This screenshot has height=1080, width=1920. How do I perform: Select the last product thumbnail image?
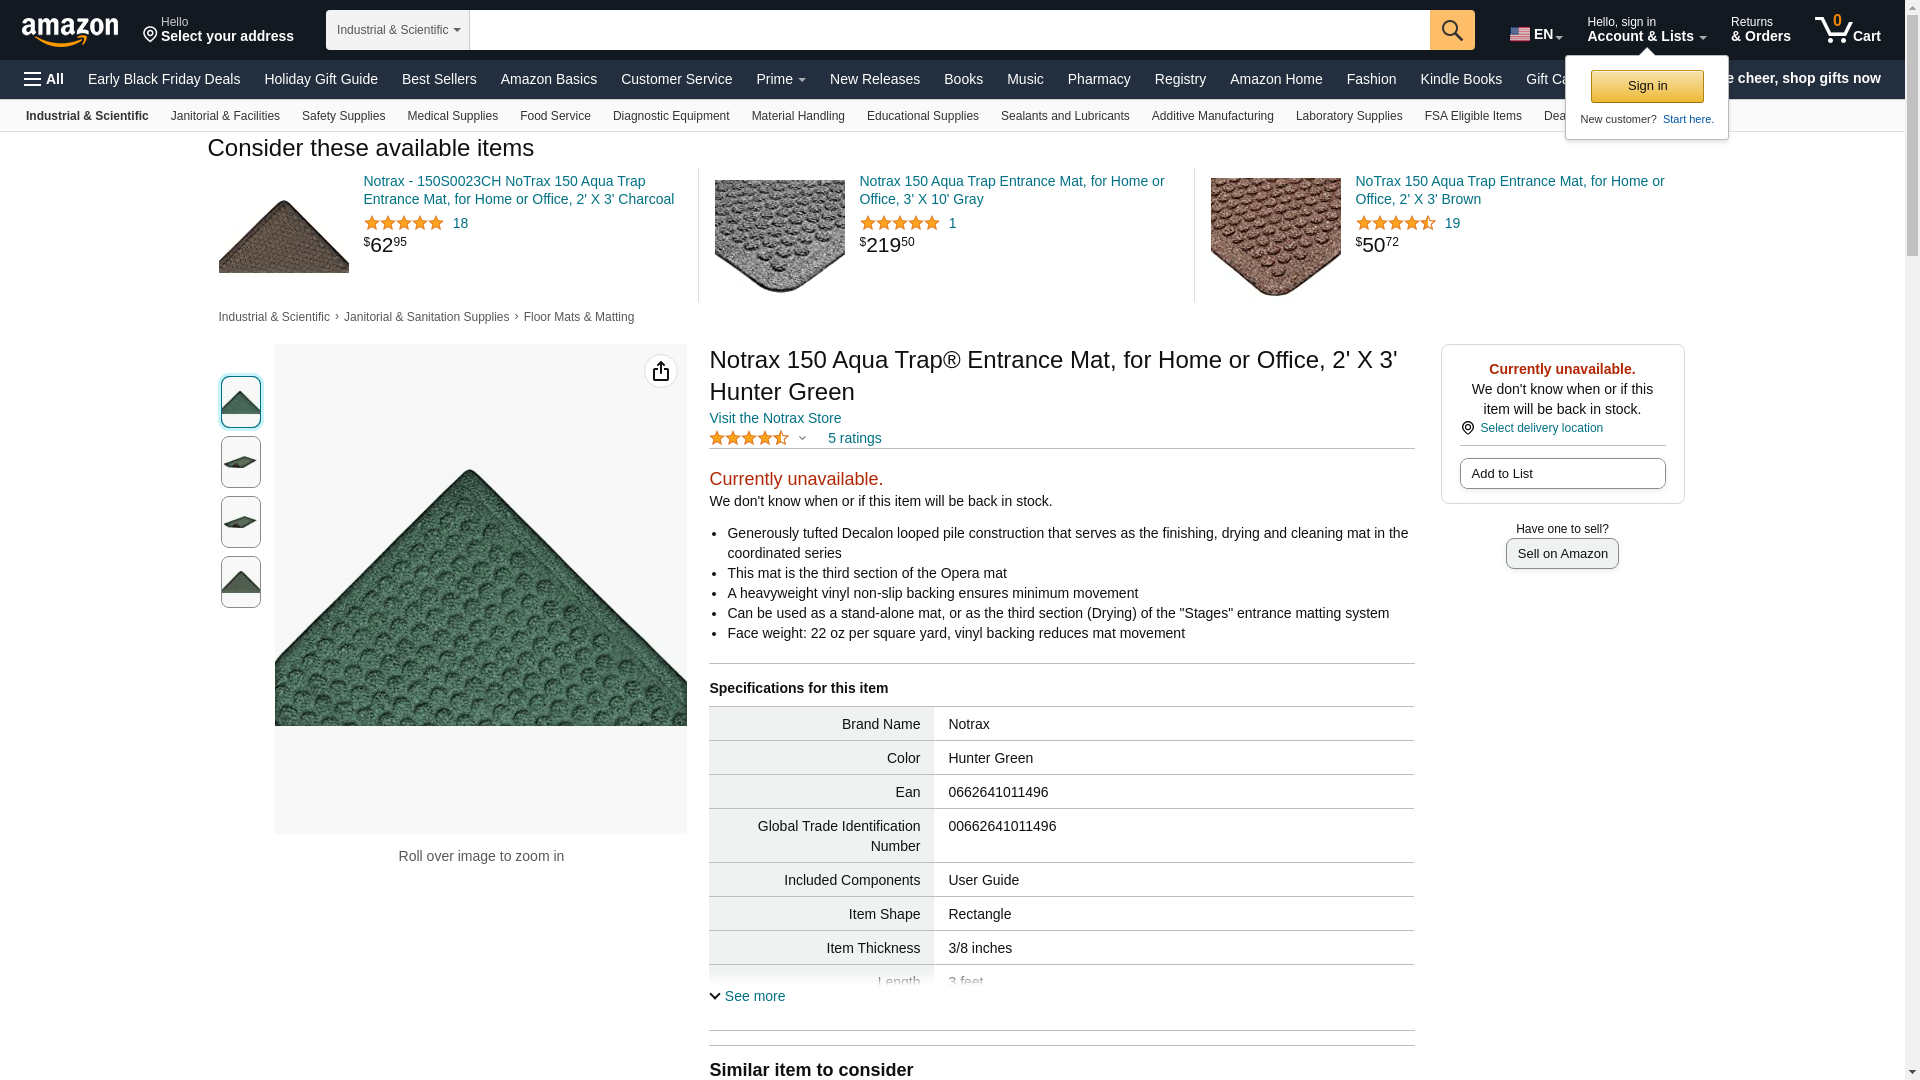click(241, 582)
